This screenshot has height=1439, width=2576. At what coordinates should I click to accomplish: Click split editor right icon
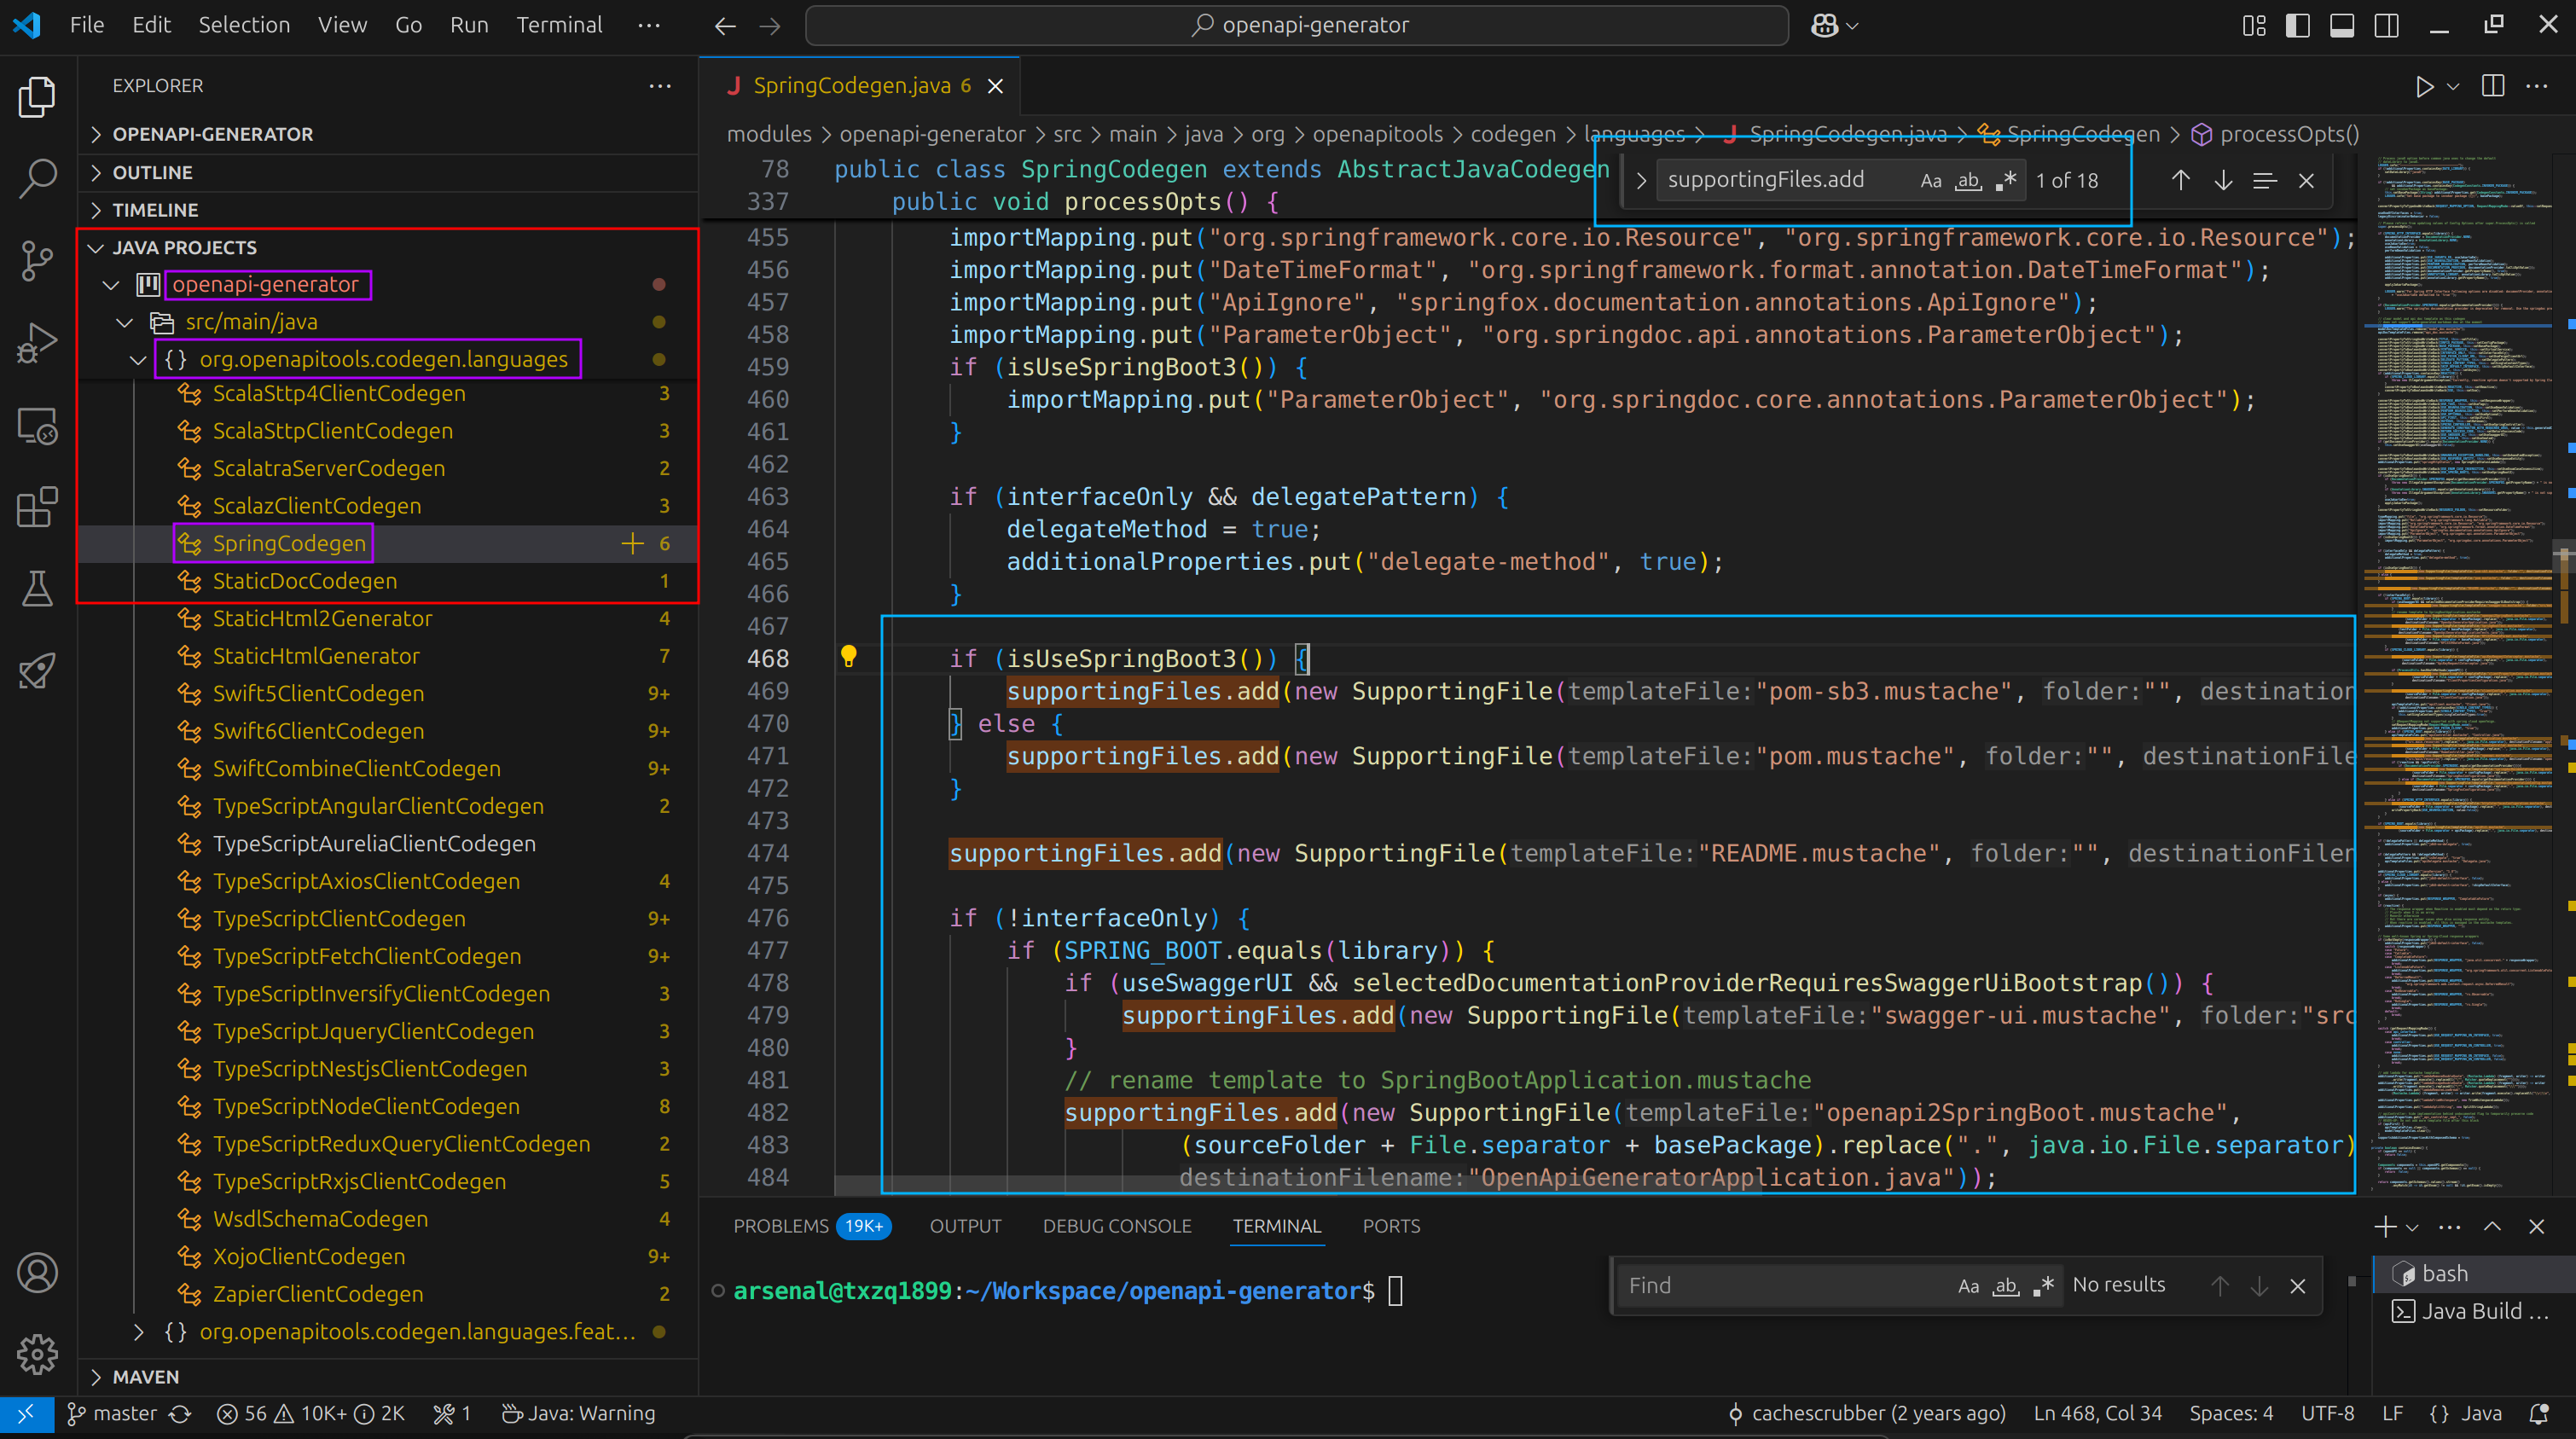[x=2493, y=87]
